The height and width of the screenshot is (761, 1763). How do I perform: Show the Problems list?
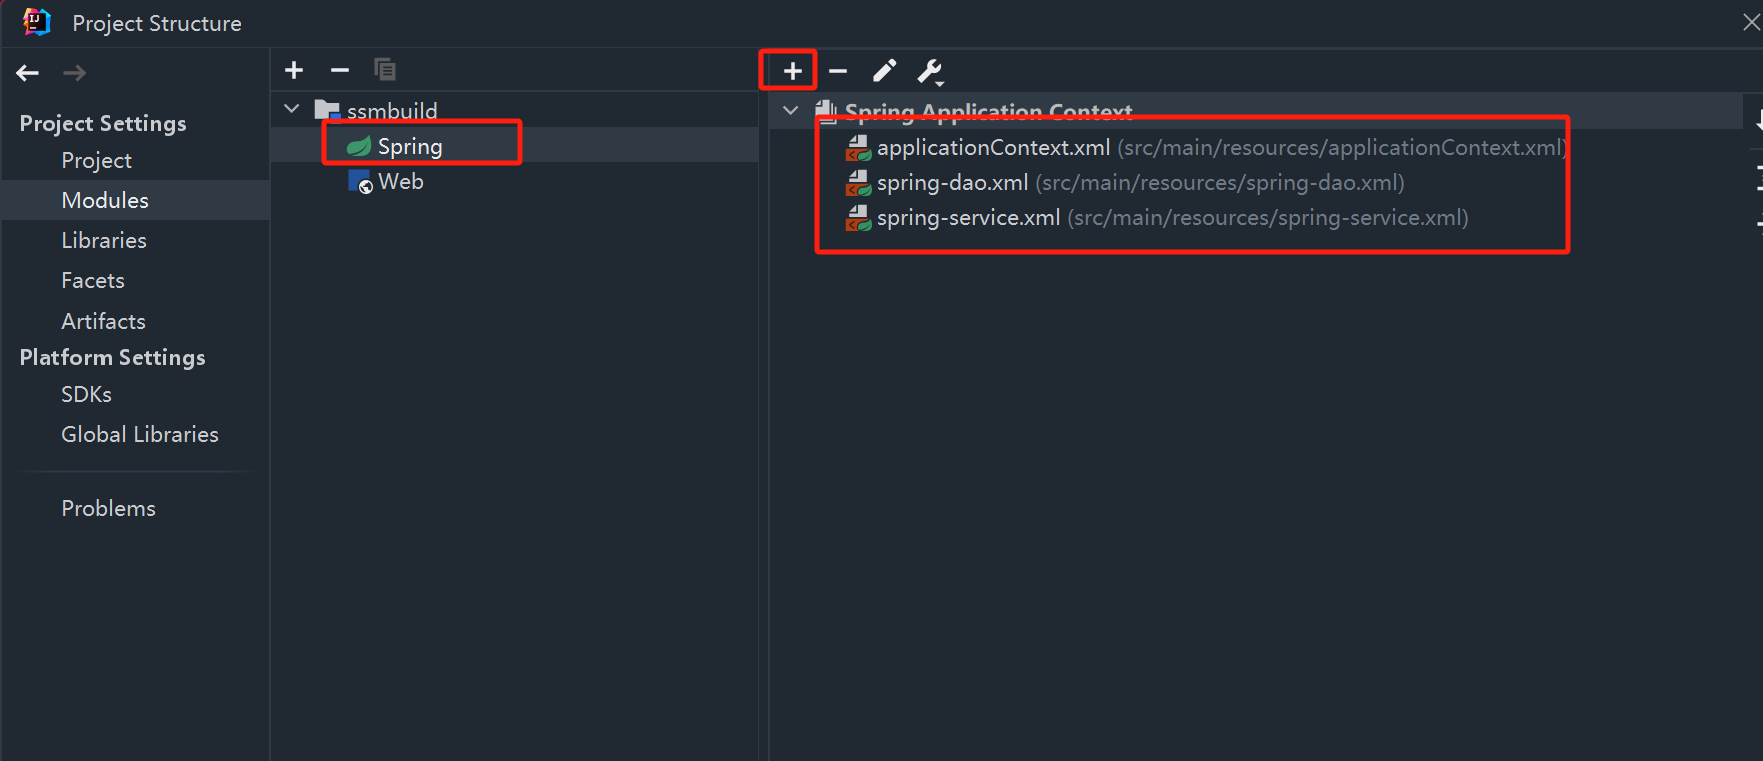point(108,508)
